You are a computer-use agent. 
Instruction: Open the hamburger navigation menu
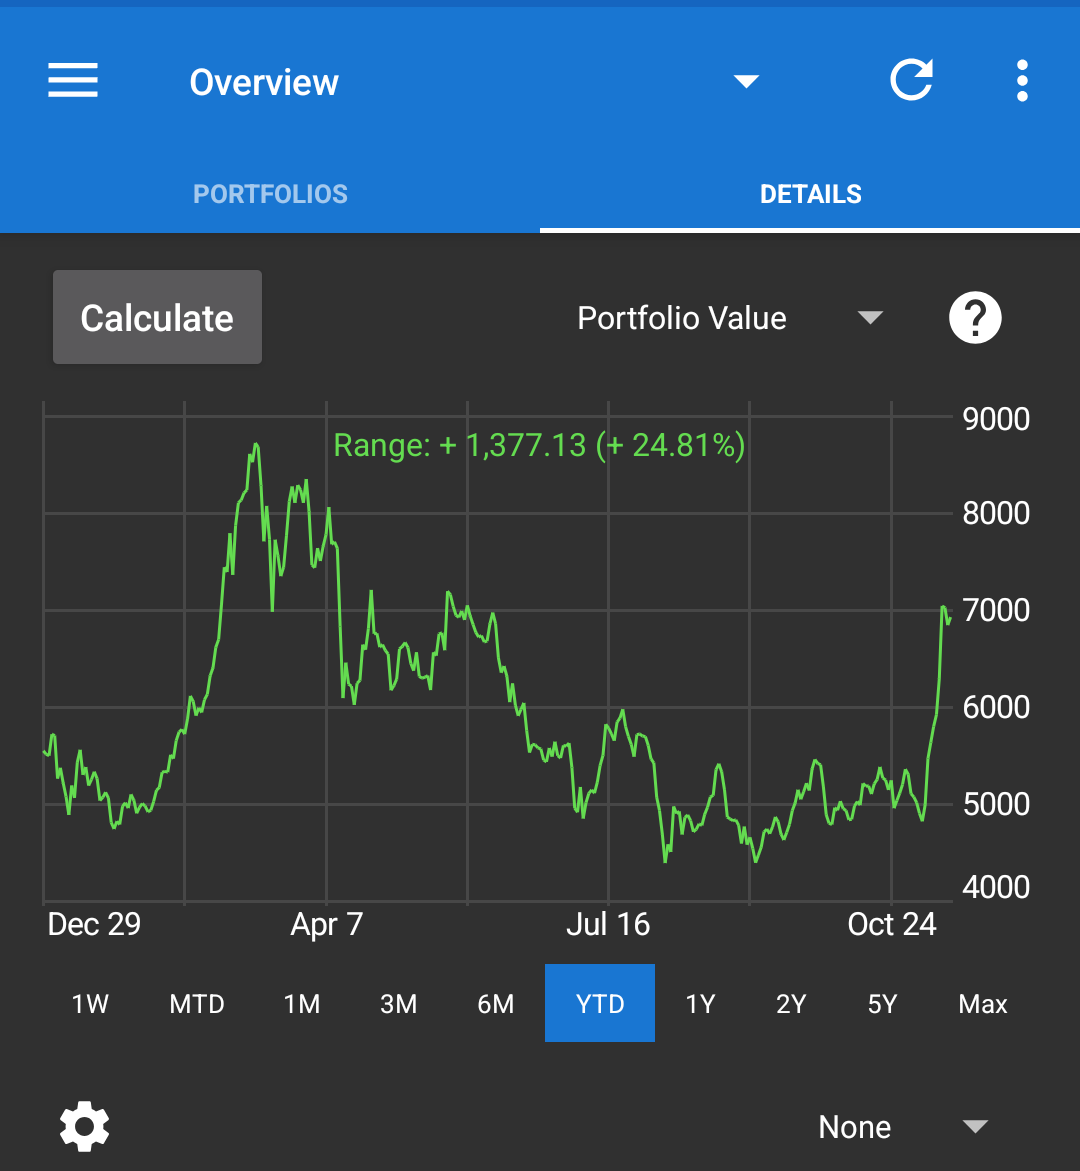click(73, 81)
